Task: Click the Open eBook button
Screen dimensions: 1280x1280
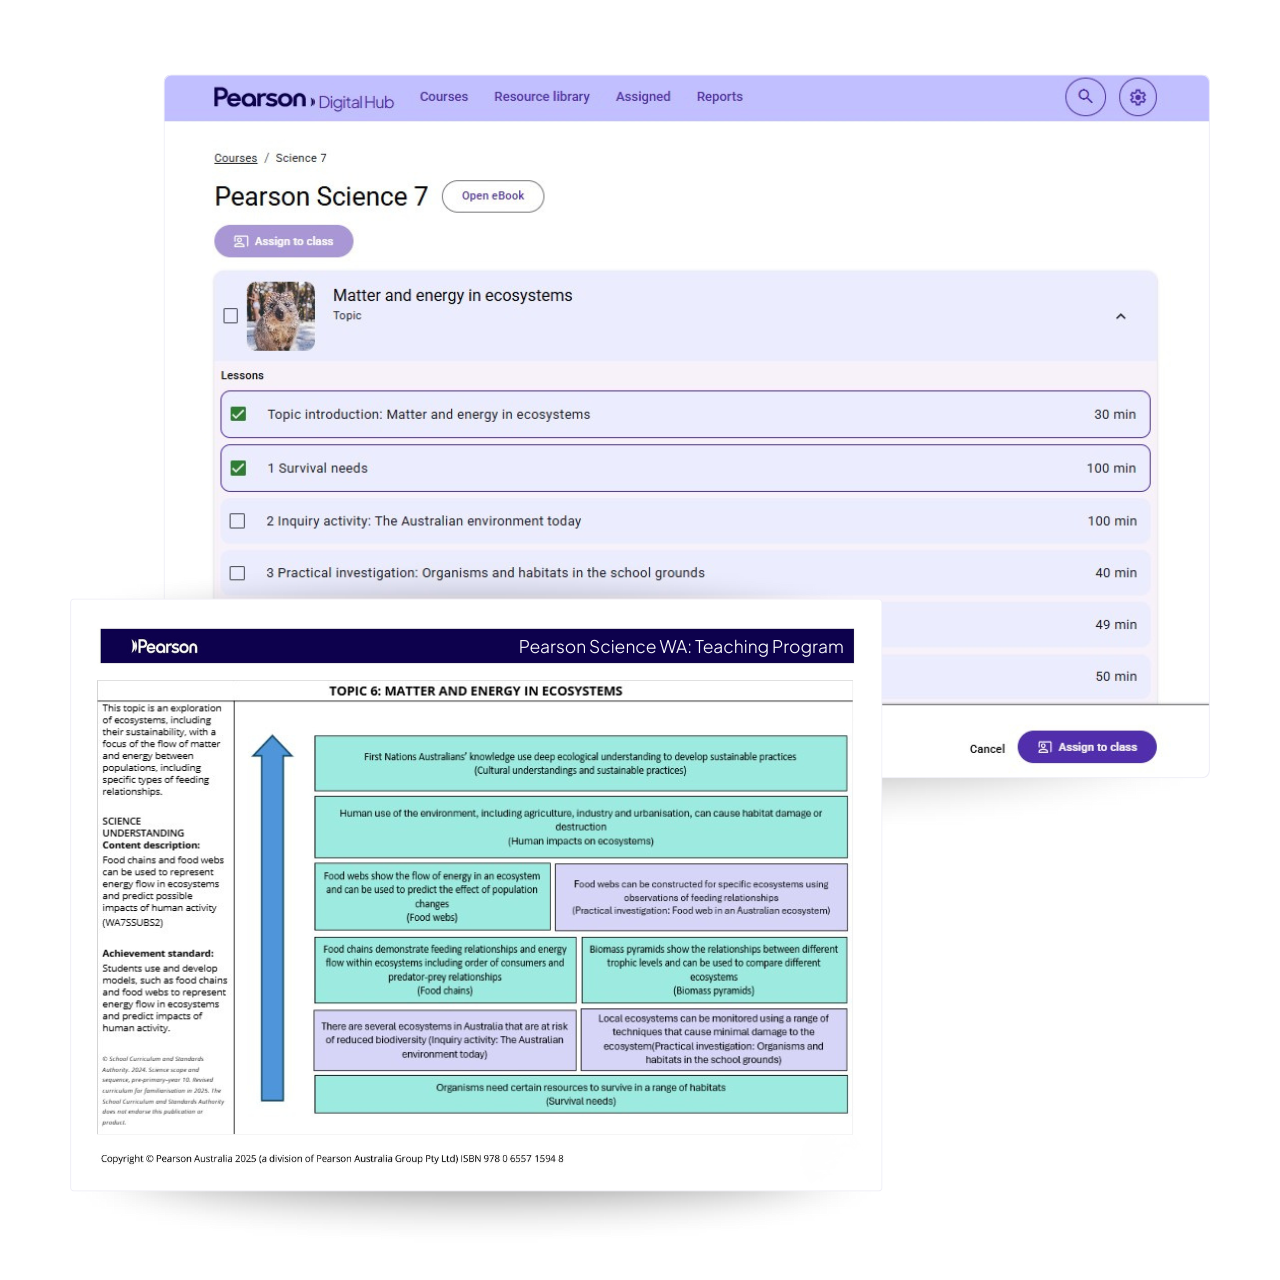Action: tap(493, 196)
